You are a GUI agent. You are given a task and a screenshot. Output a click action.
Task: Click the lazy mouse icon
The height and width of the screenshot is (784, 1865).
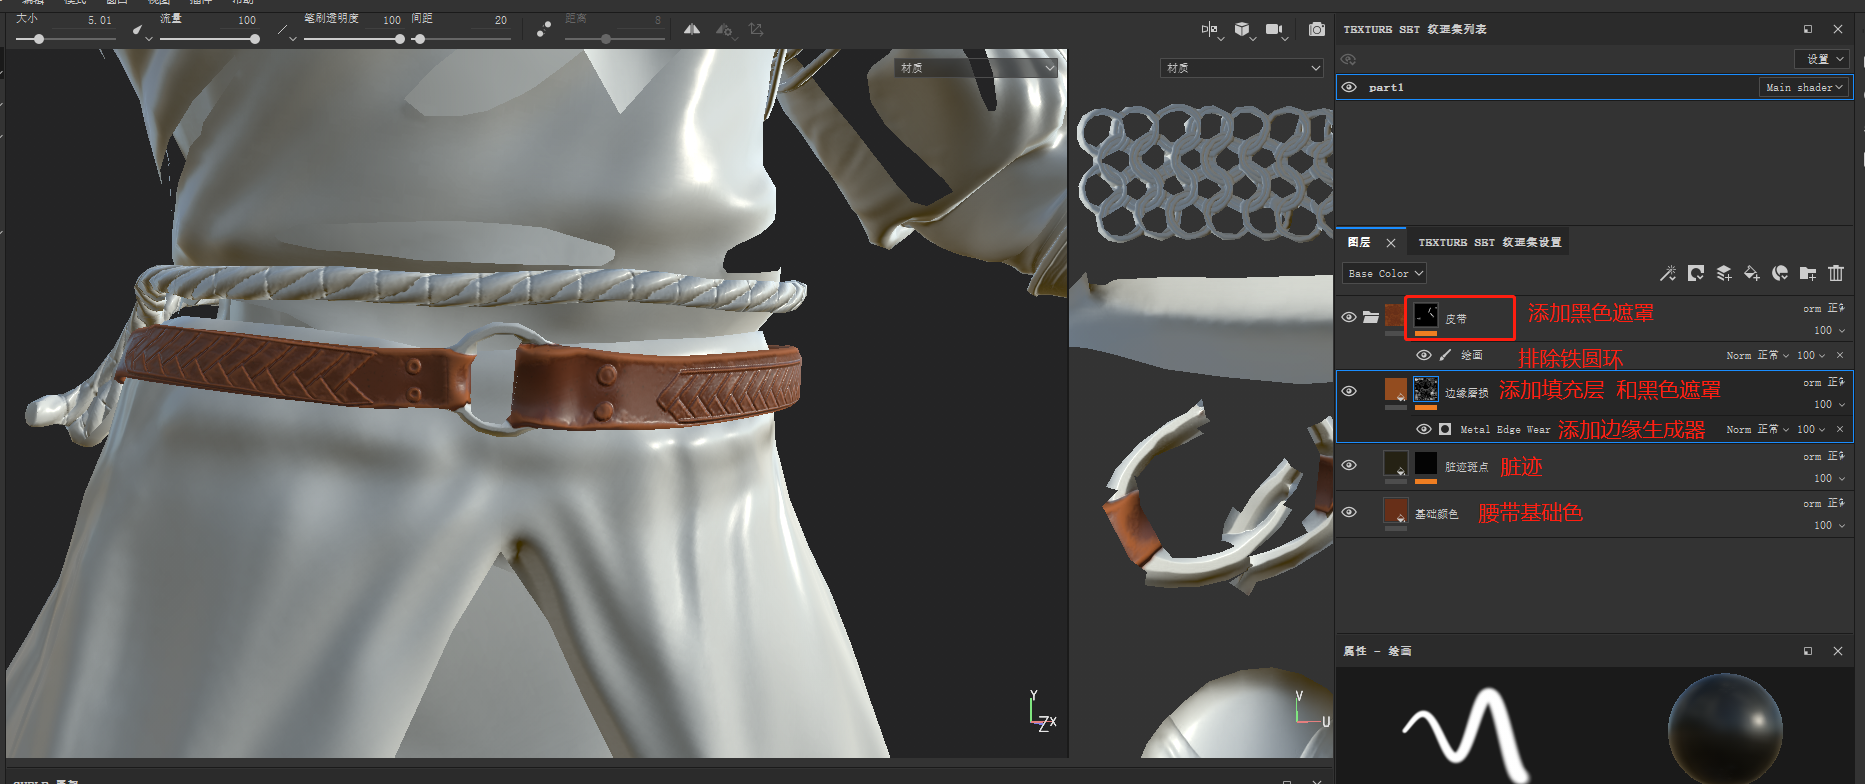[543, 29]
